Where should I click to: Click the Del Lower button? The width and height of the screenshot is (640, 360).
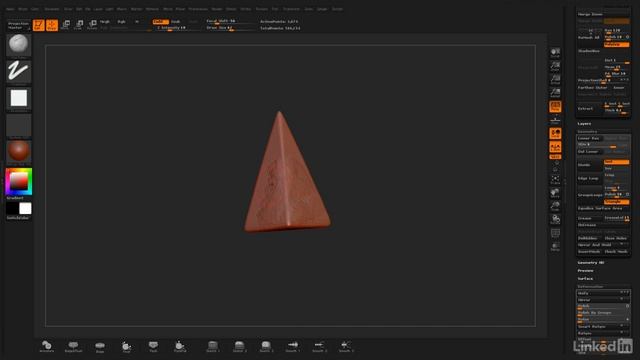point(589,152)
